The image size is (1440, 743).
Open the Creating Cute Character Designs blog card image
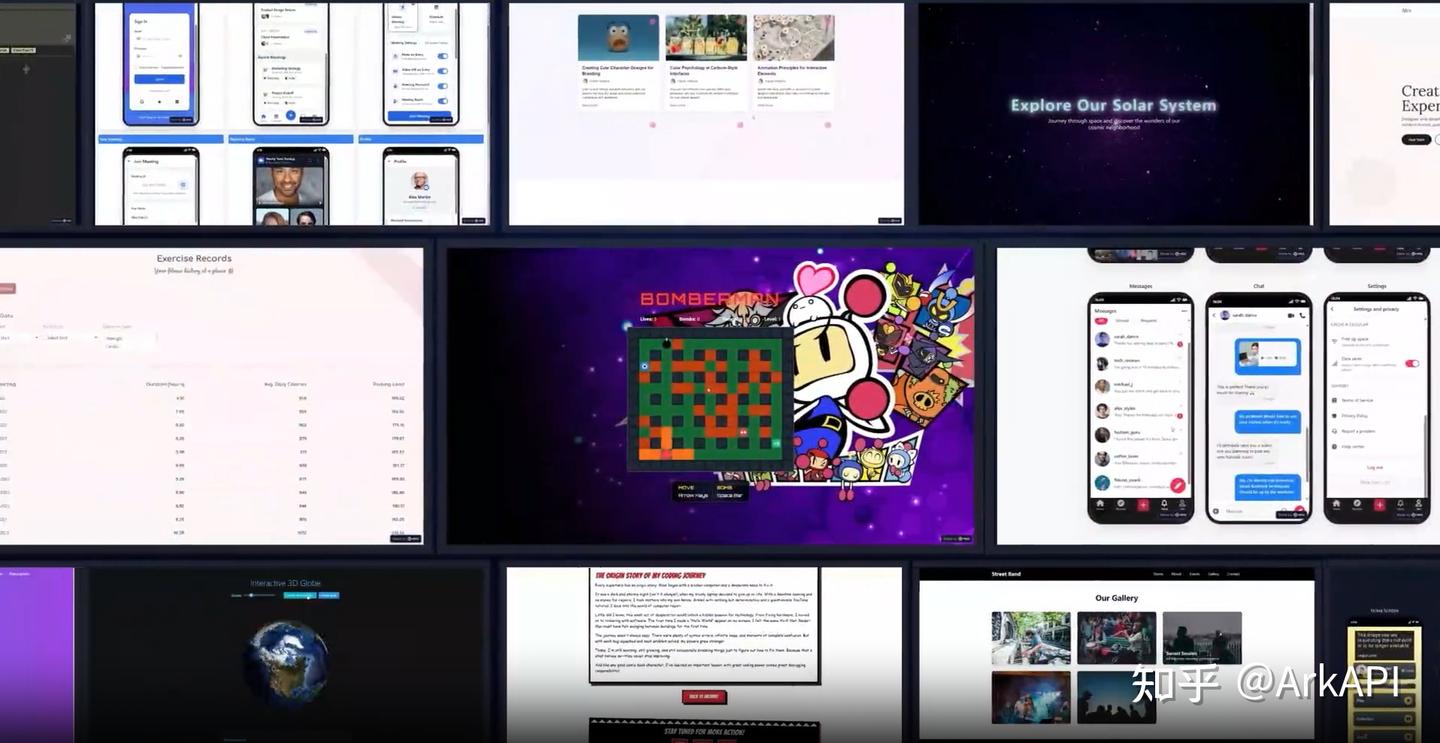(x=618, y=38)
